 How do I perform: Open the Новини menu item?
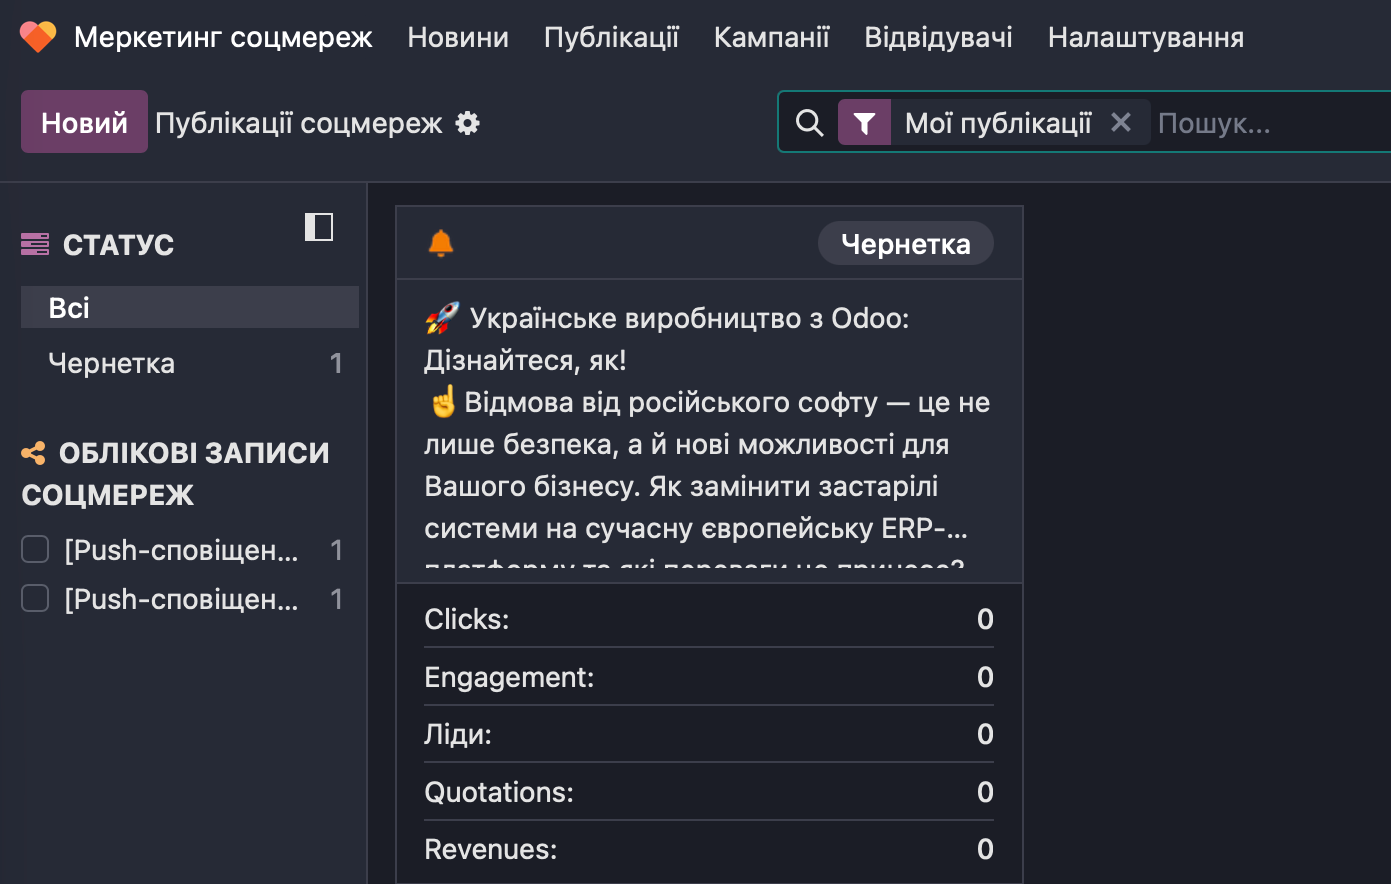(458, 37)
